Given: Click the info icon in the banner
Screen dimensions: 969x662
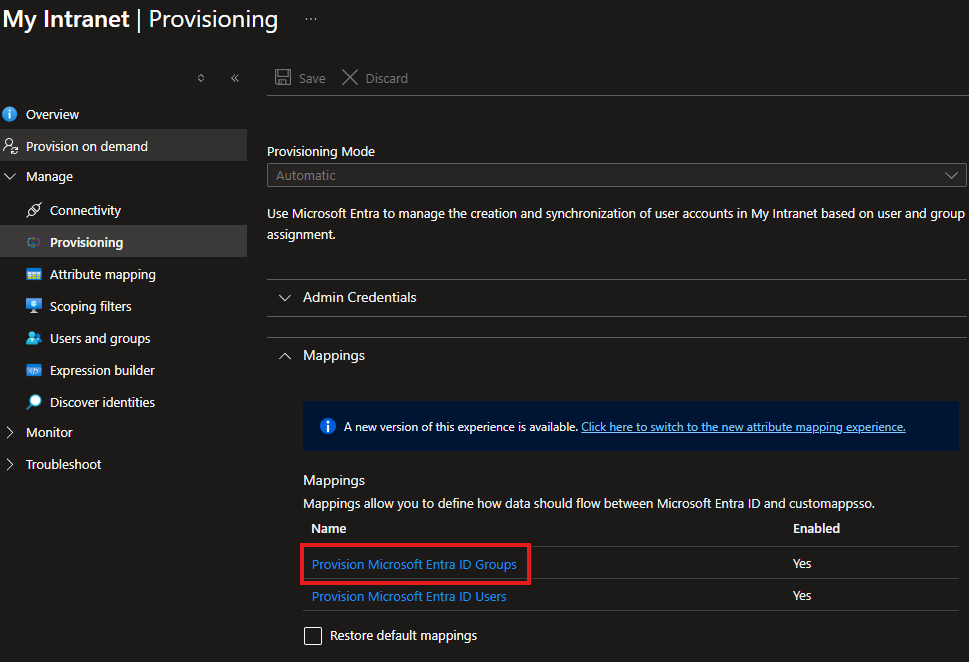Looking at the screenshot, I should point(328,426).
